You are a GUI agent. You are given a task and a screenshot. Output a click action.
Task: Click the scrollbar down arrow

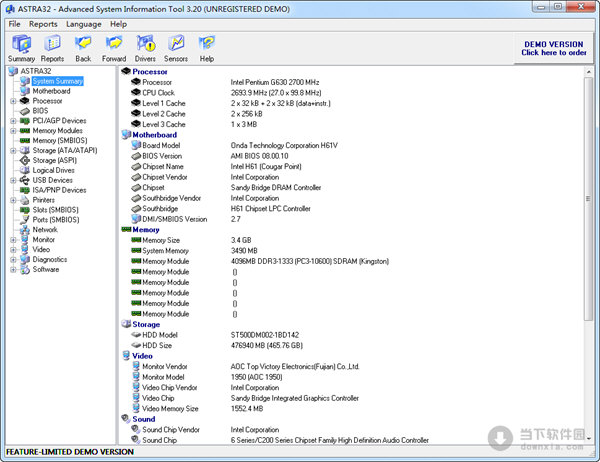588,439
